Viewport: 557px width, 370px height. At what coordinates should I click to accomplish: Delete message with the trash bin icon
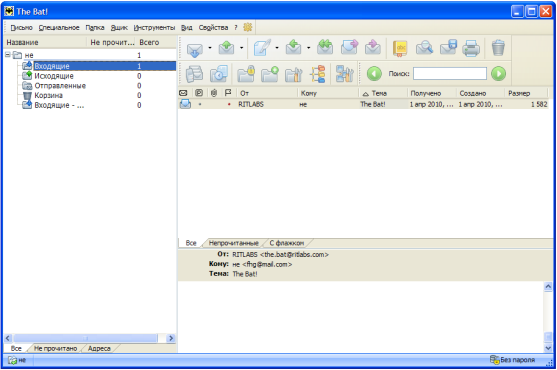pyautogui.click(x=498, y=48)
